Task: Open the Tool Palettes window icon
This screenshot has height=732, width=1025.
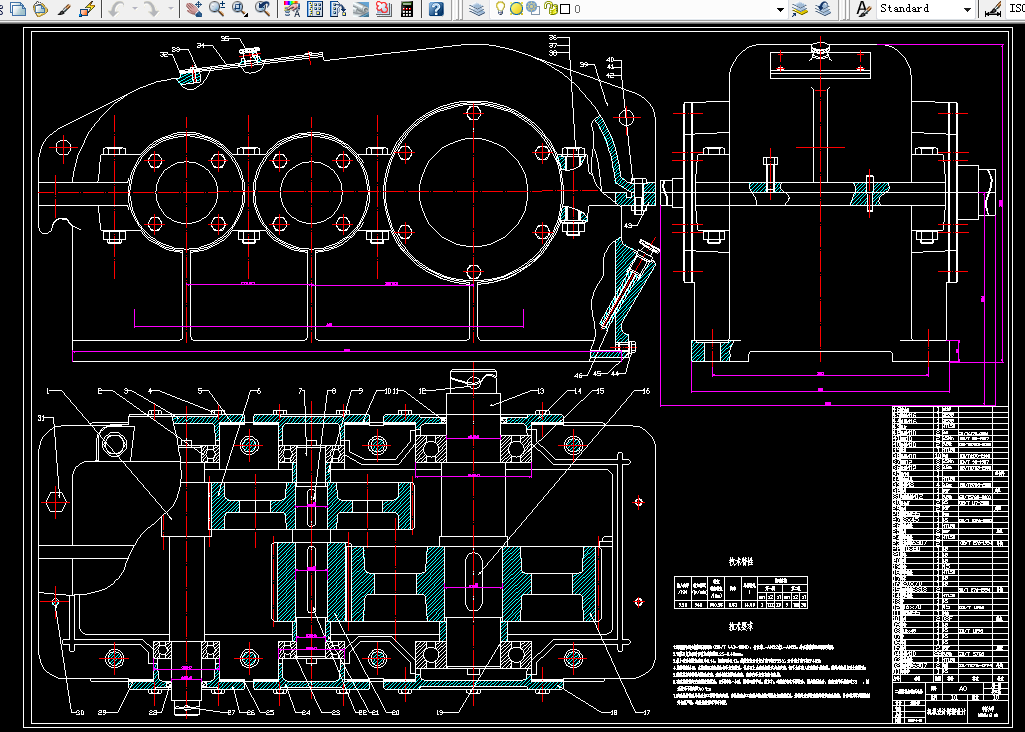Action: pos(338,8)
